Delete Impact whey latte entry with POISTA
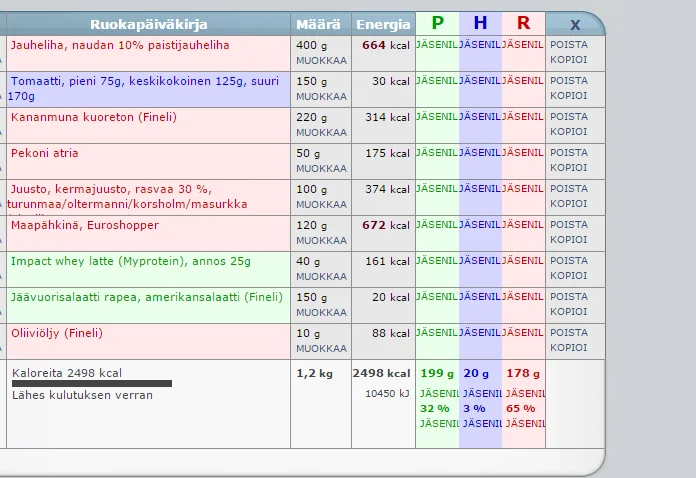This screenshot has height=478, width=696. [x=569, y=260]
